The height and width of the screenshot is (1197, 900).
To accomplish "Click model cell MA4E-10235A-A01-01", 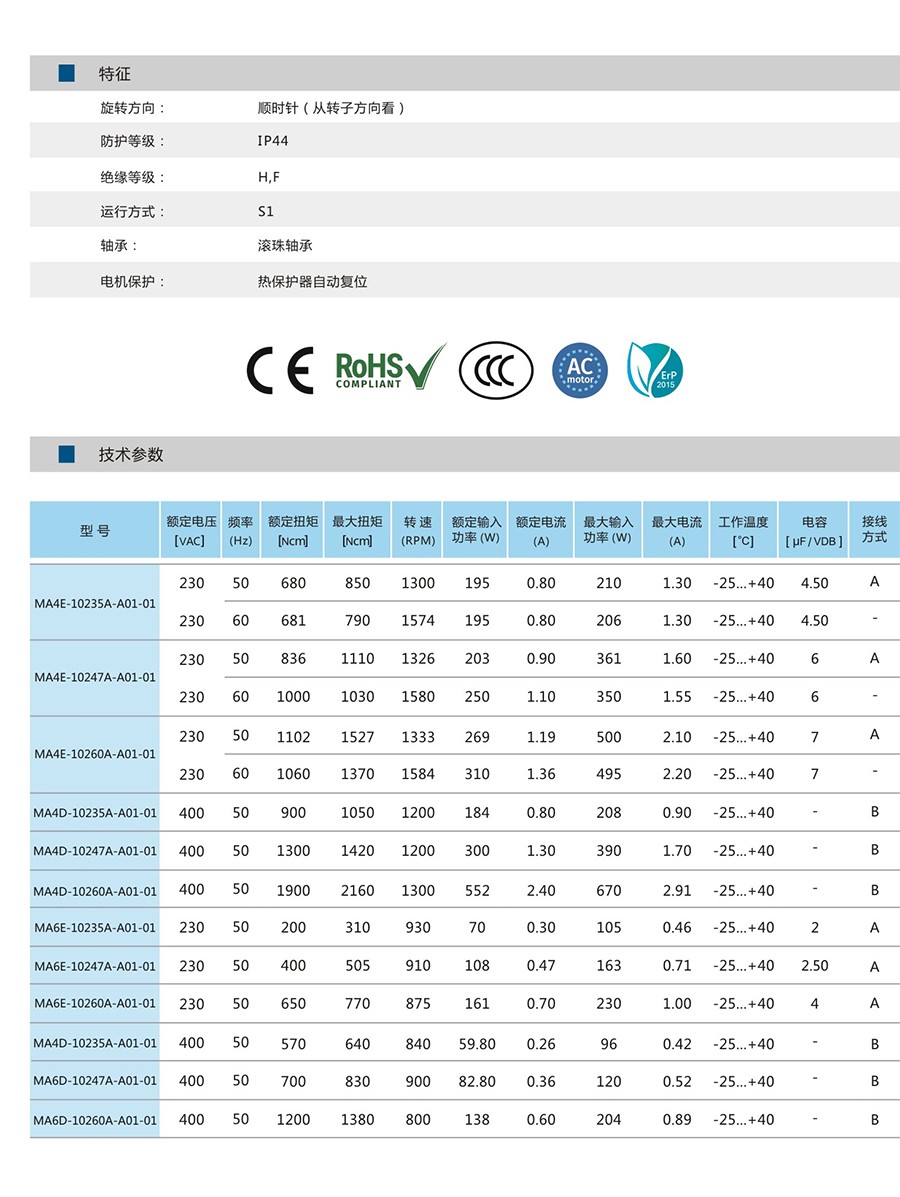I will point(95,603).
